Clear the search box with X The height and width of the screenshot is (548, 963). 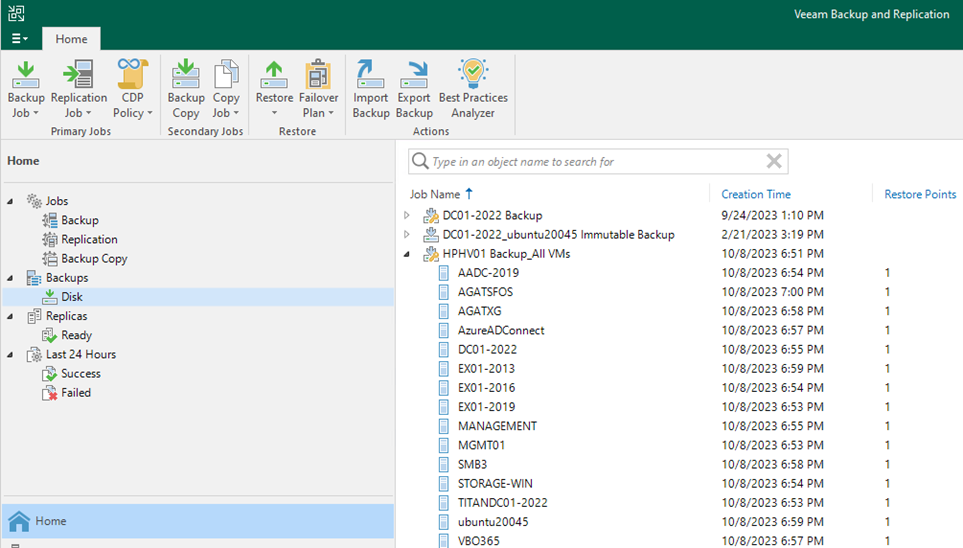[774, 161]
